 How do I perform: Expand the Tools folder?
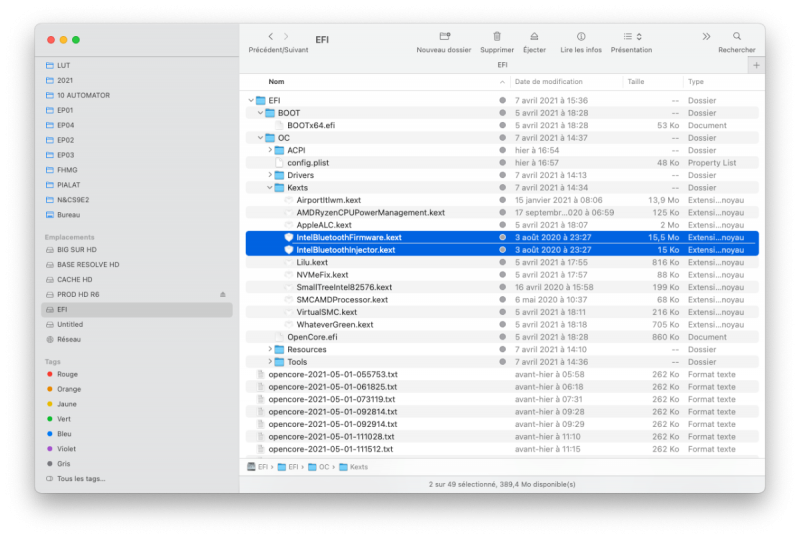click(x=270, y=362)
